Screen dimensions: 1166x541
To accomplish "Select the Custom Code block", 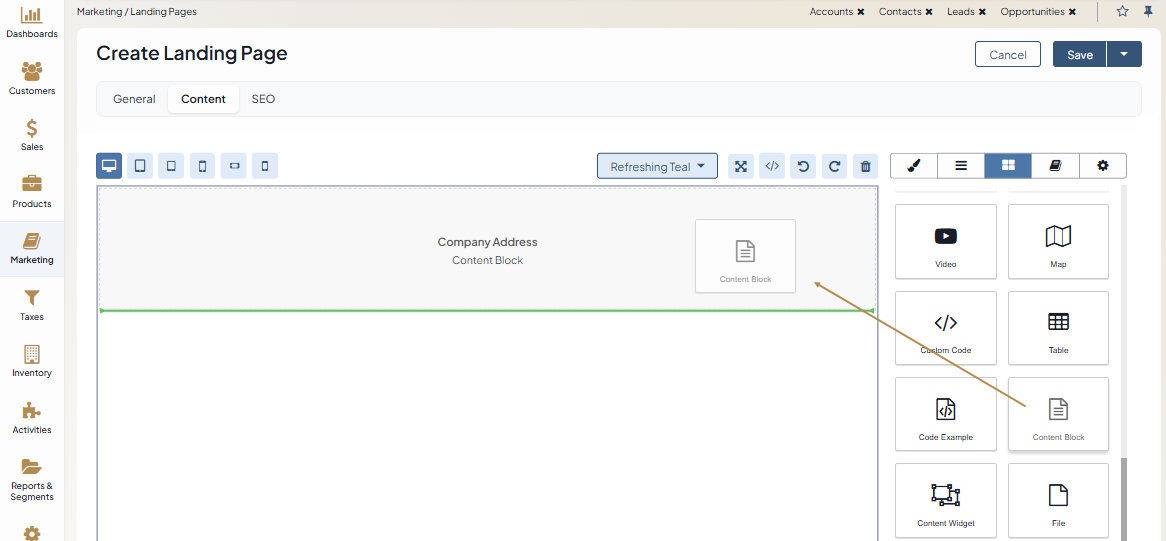I will pos(946,328).
